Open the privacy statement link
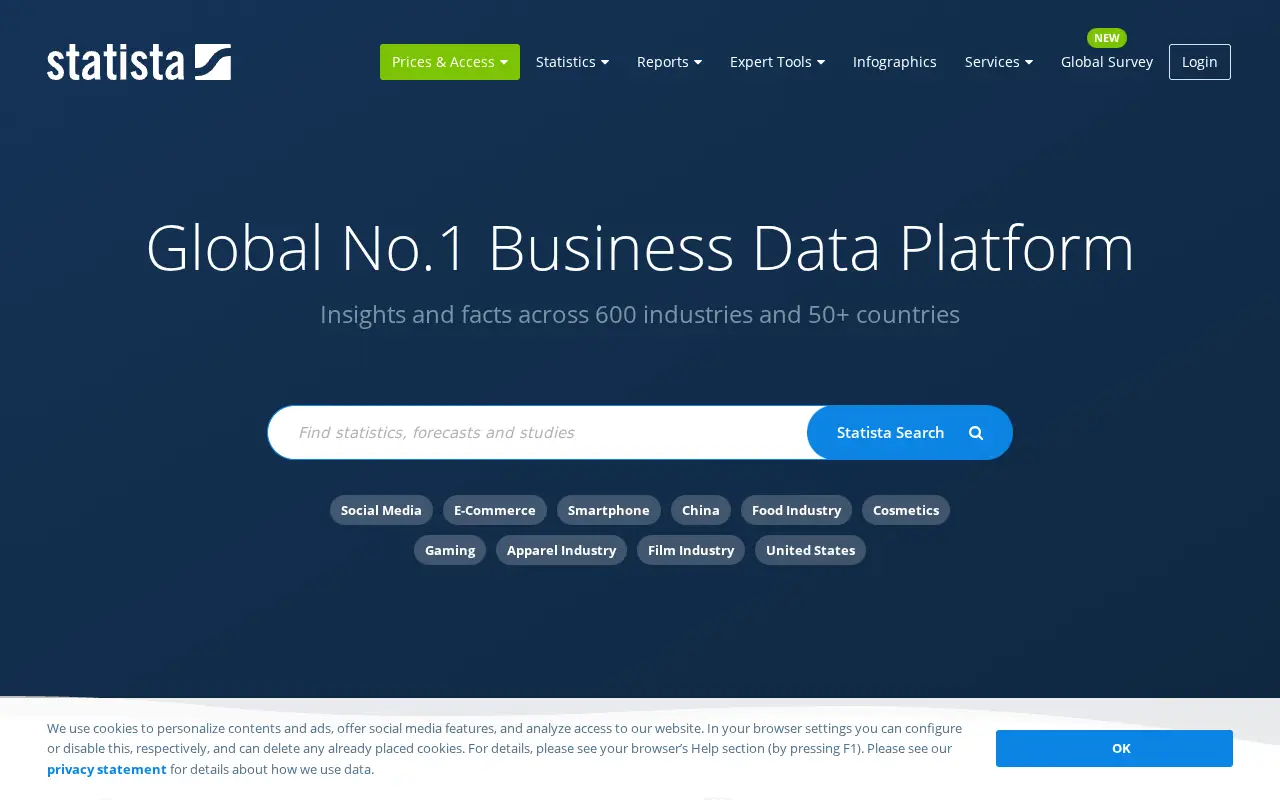This screenshot has height=800, width=1280. coord(107,769)
